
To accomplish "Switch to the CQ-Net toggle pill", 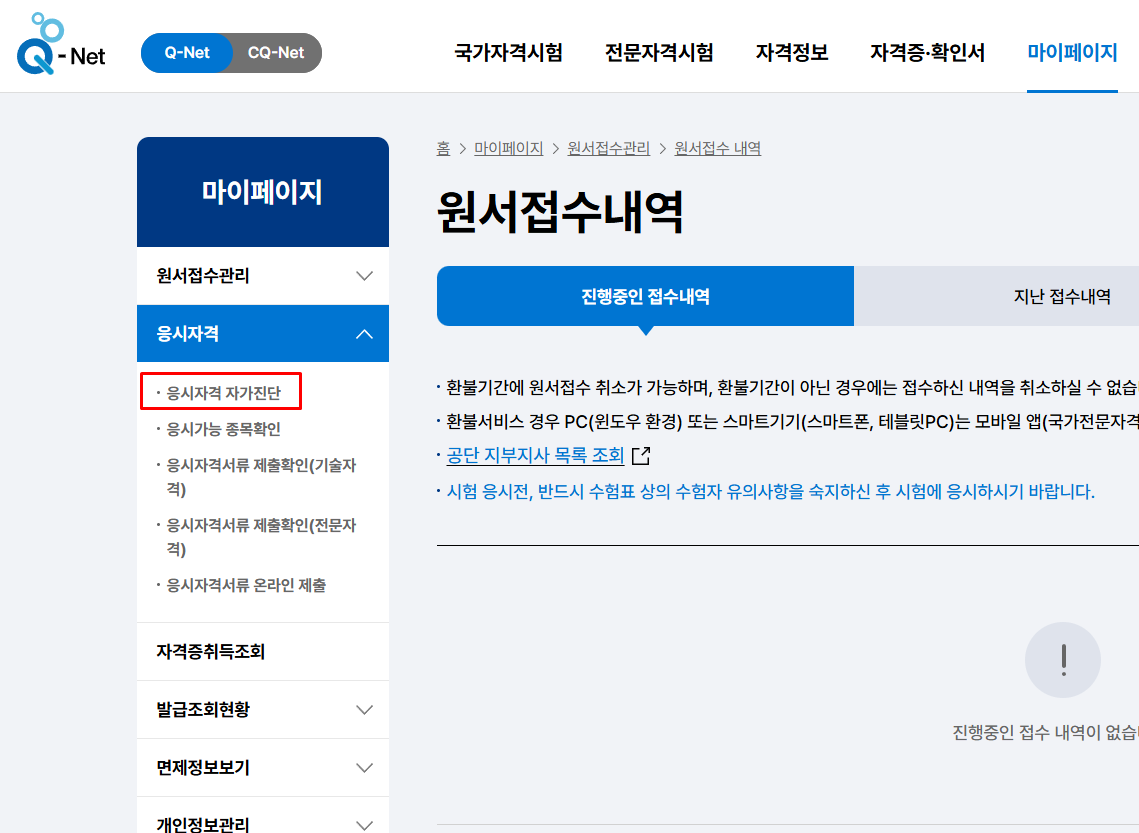I will click(276, 53).
